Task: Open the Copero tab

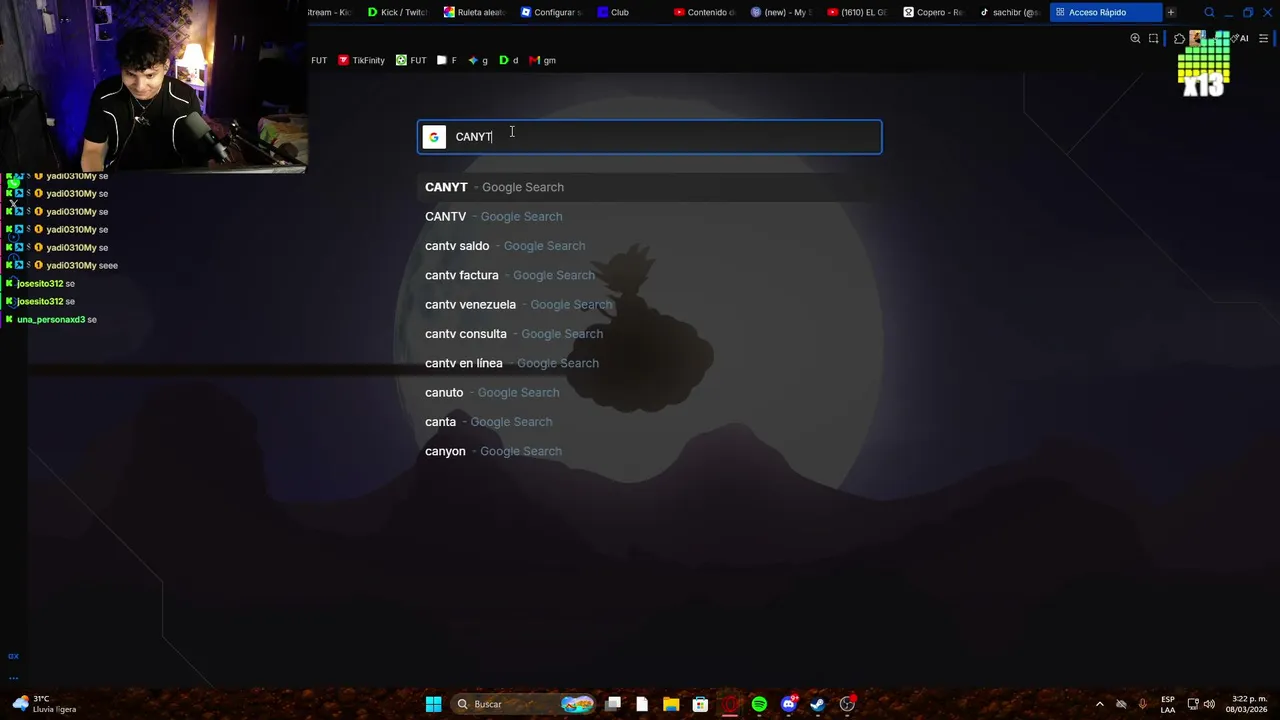Action: pos(933,12)
